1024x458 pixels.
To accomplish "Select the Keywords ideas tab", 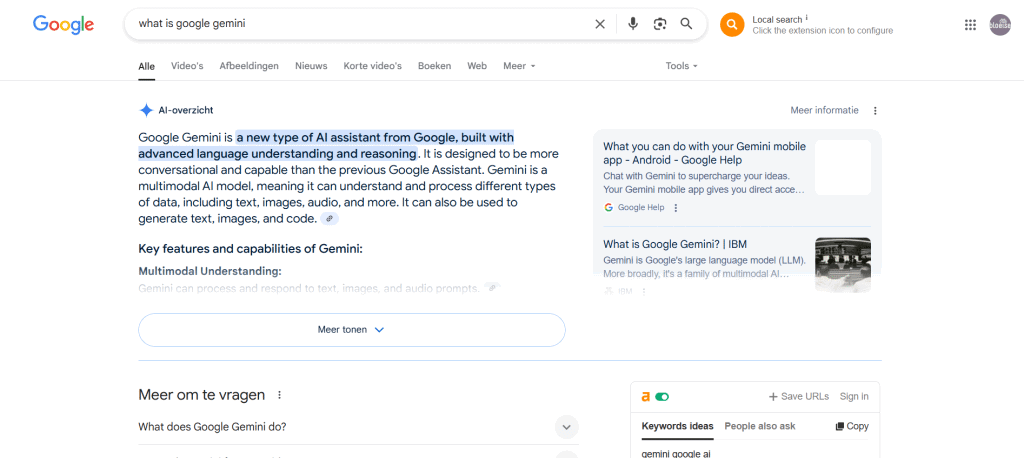I will tap(677, 427).
